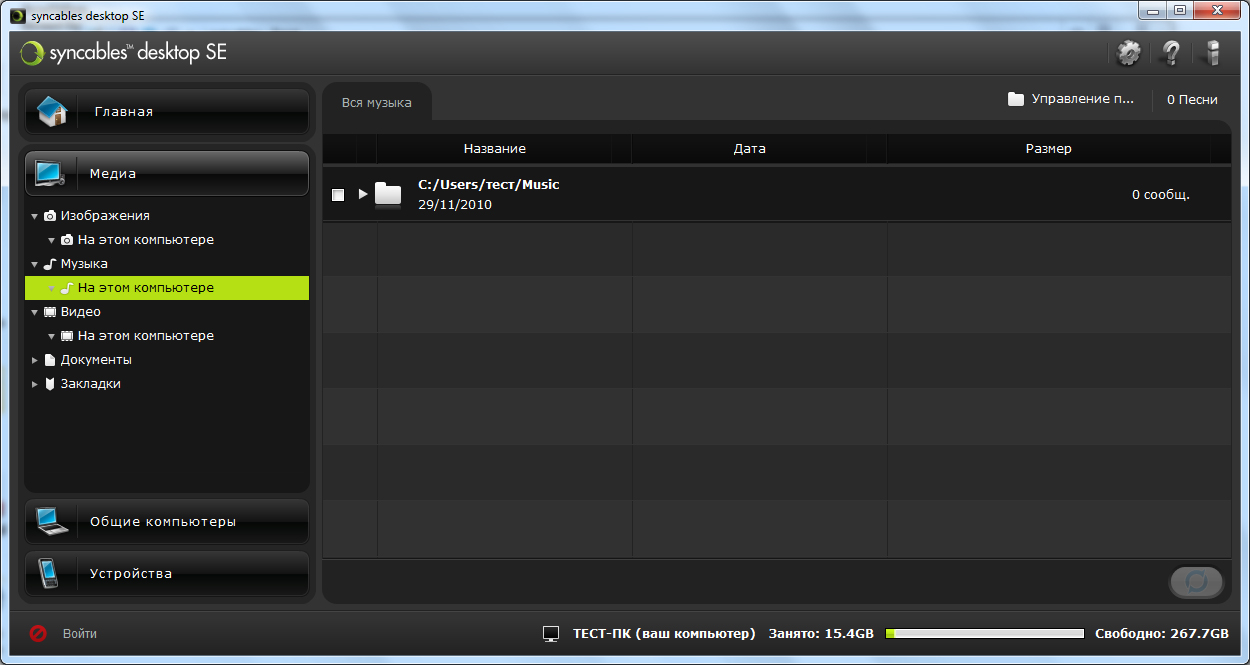Open the Медиа section
The width and height of the screenshot is (1250, 665).
click(167, 173)
